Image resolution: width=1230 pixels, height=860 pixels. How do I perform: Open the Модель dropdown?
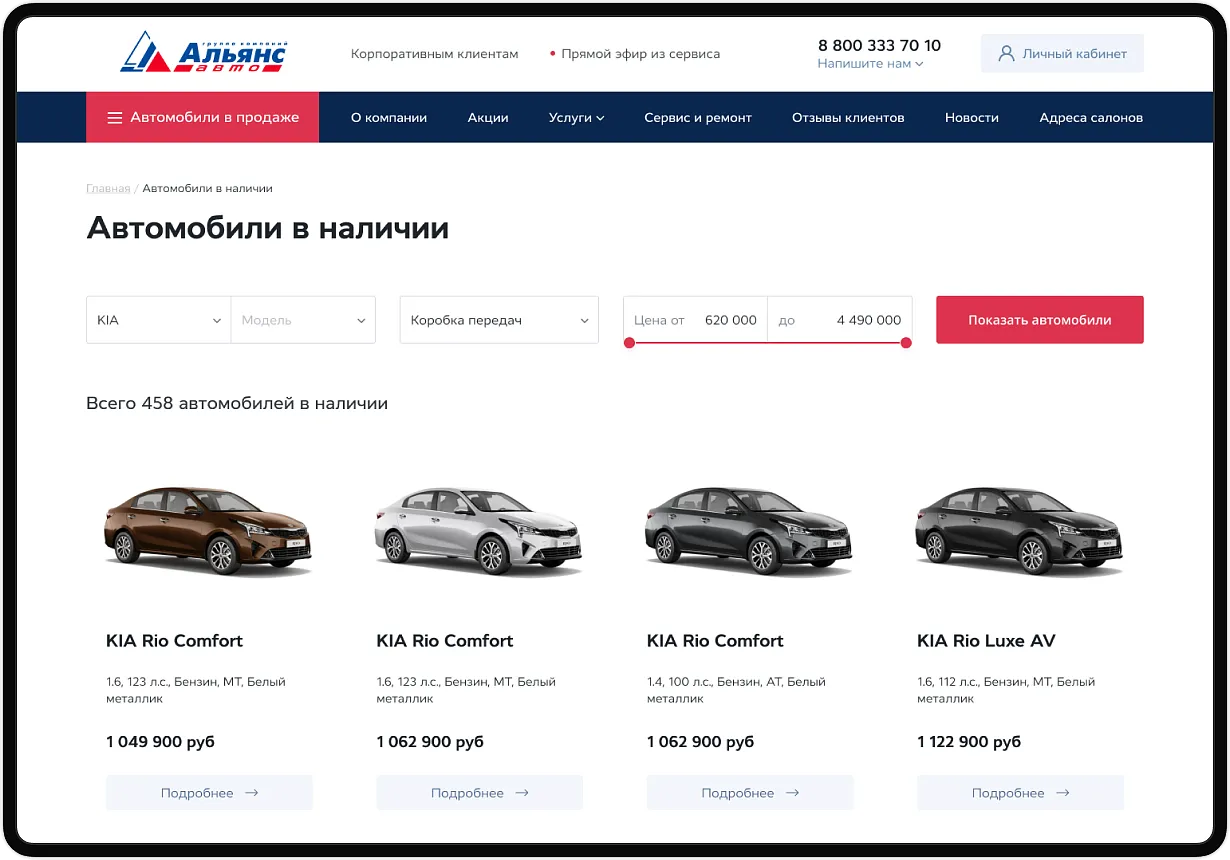coord(303,320)
